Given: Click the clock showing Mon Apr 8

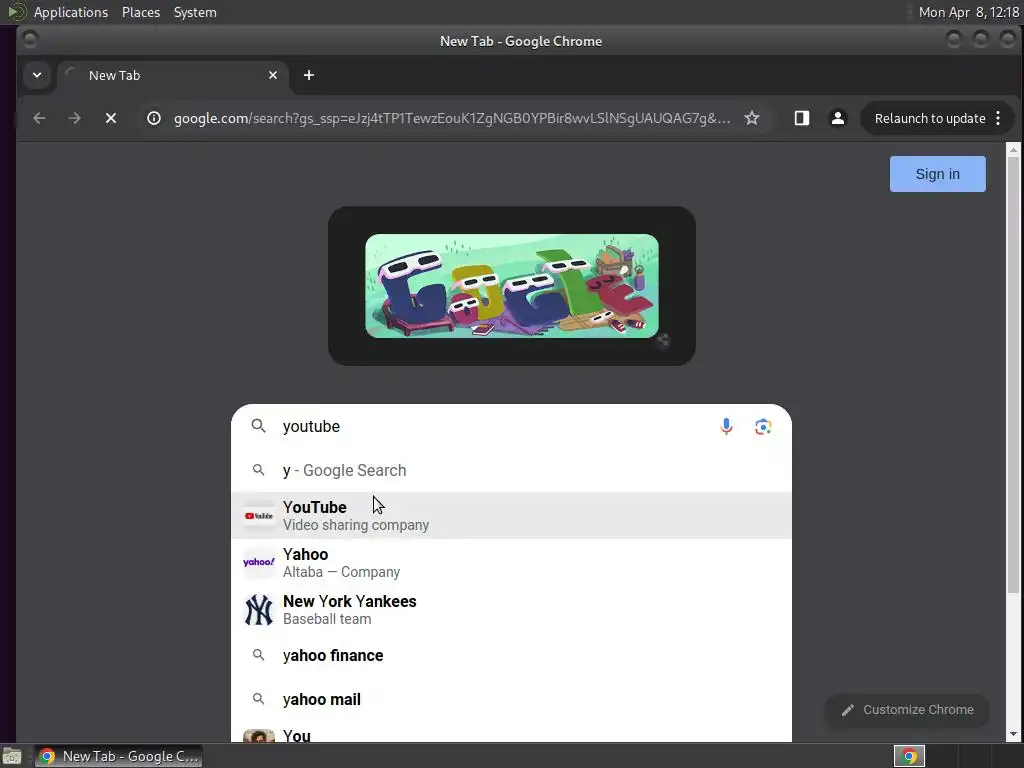Looking at the screenshot, I should (x=968, y=12).
